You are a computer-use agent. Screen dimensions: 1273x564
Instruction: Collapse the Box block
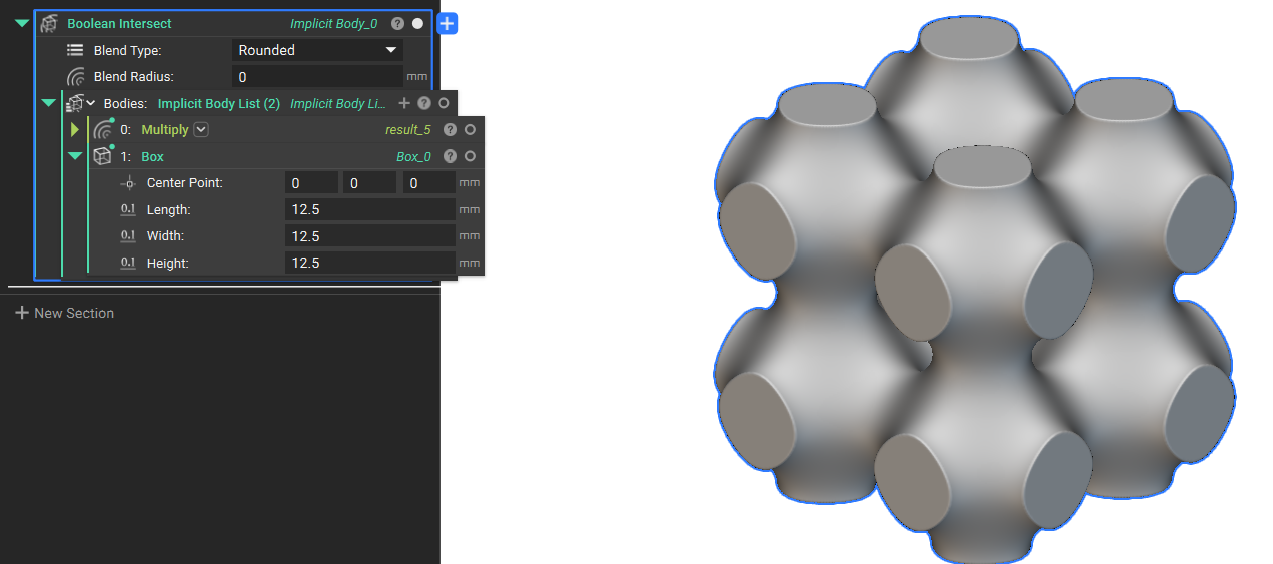[74, 156]
